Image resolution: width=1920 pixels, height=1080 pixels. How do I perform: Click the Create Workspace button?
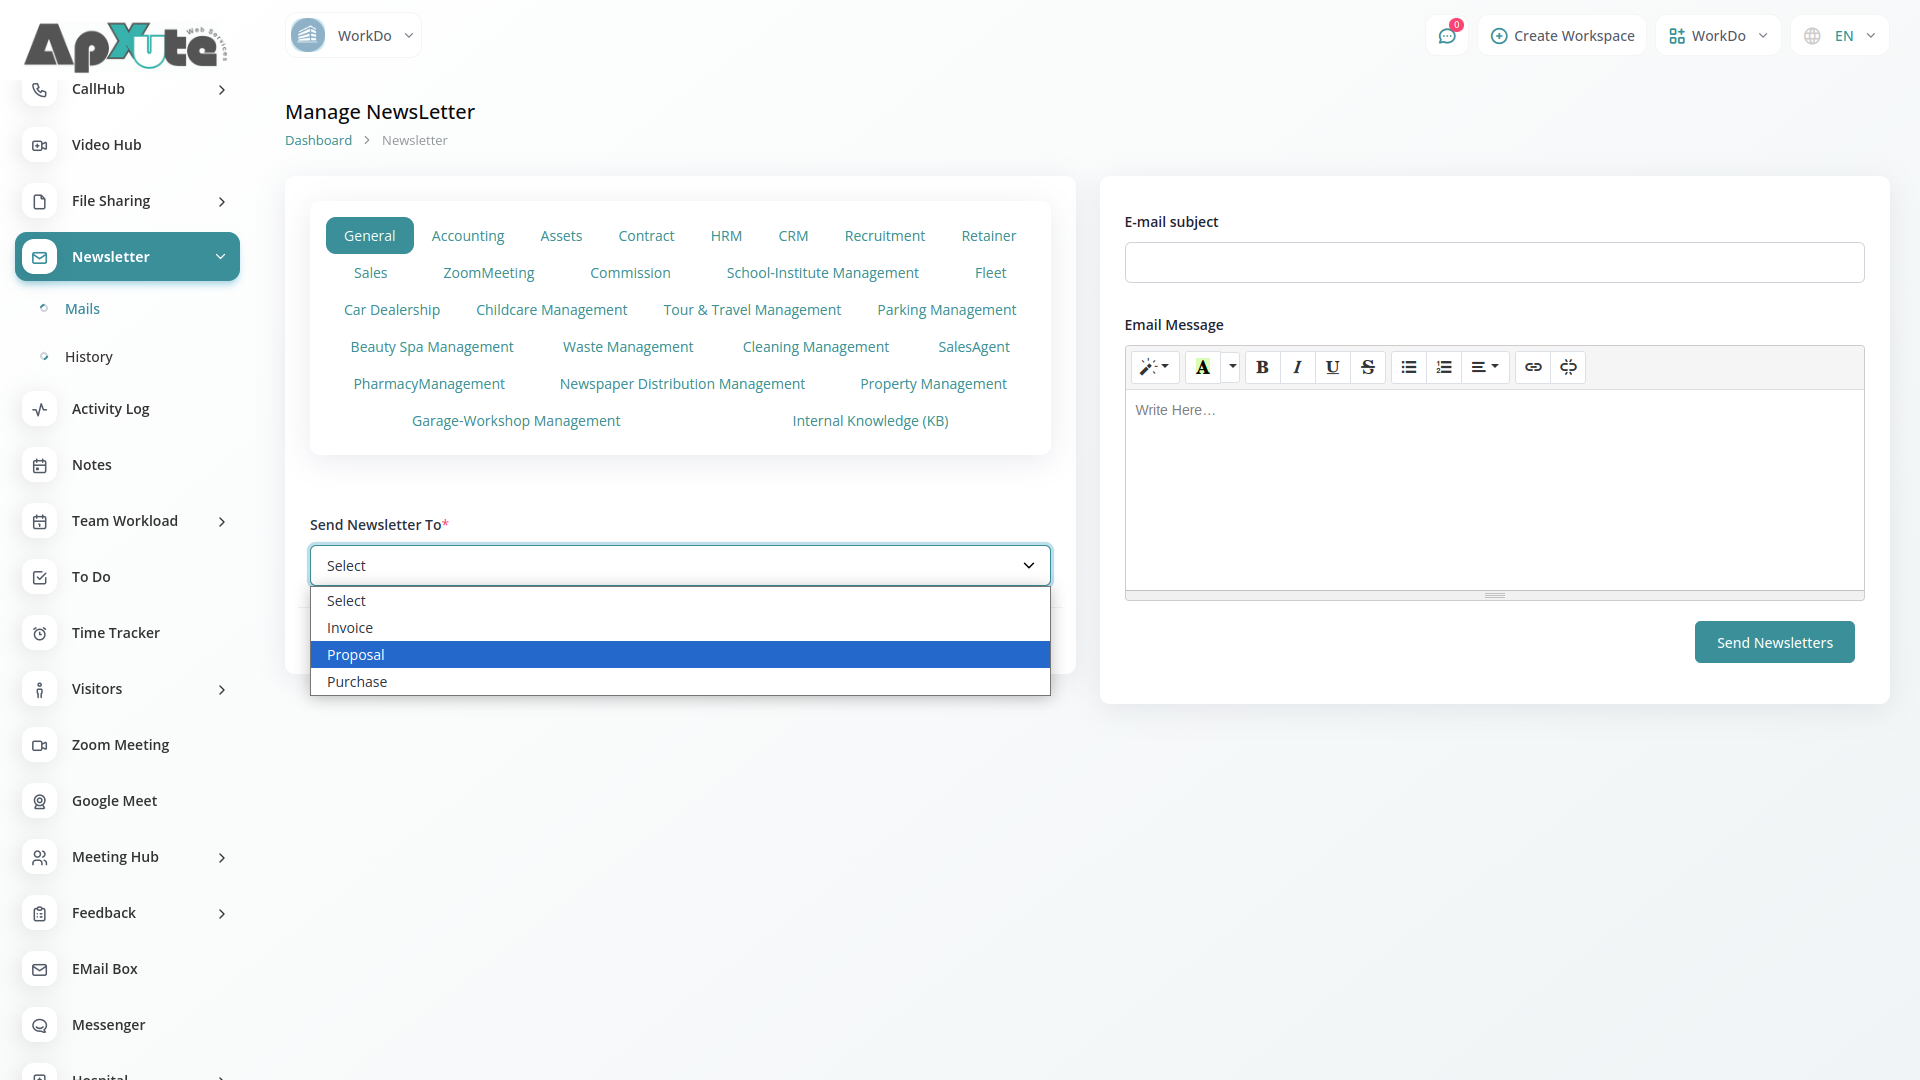pyautogui.click(x=1562, y=36)
